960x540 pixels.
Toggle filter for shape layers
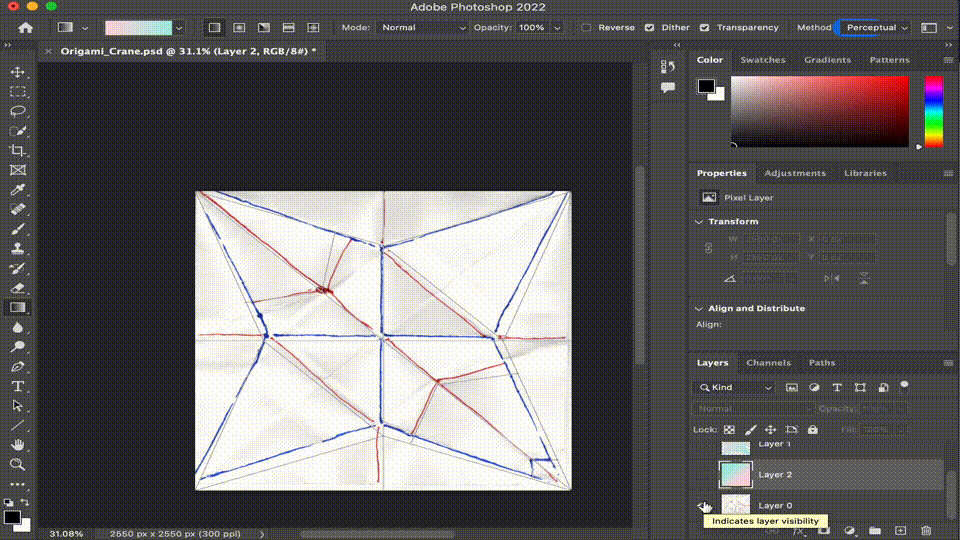click(x=860, y=388)
